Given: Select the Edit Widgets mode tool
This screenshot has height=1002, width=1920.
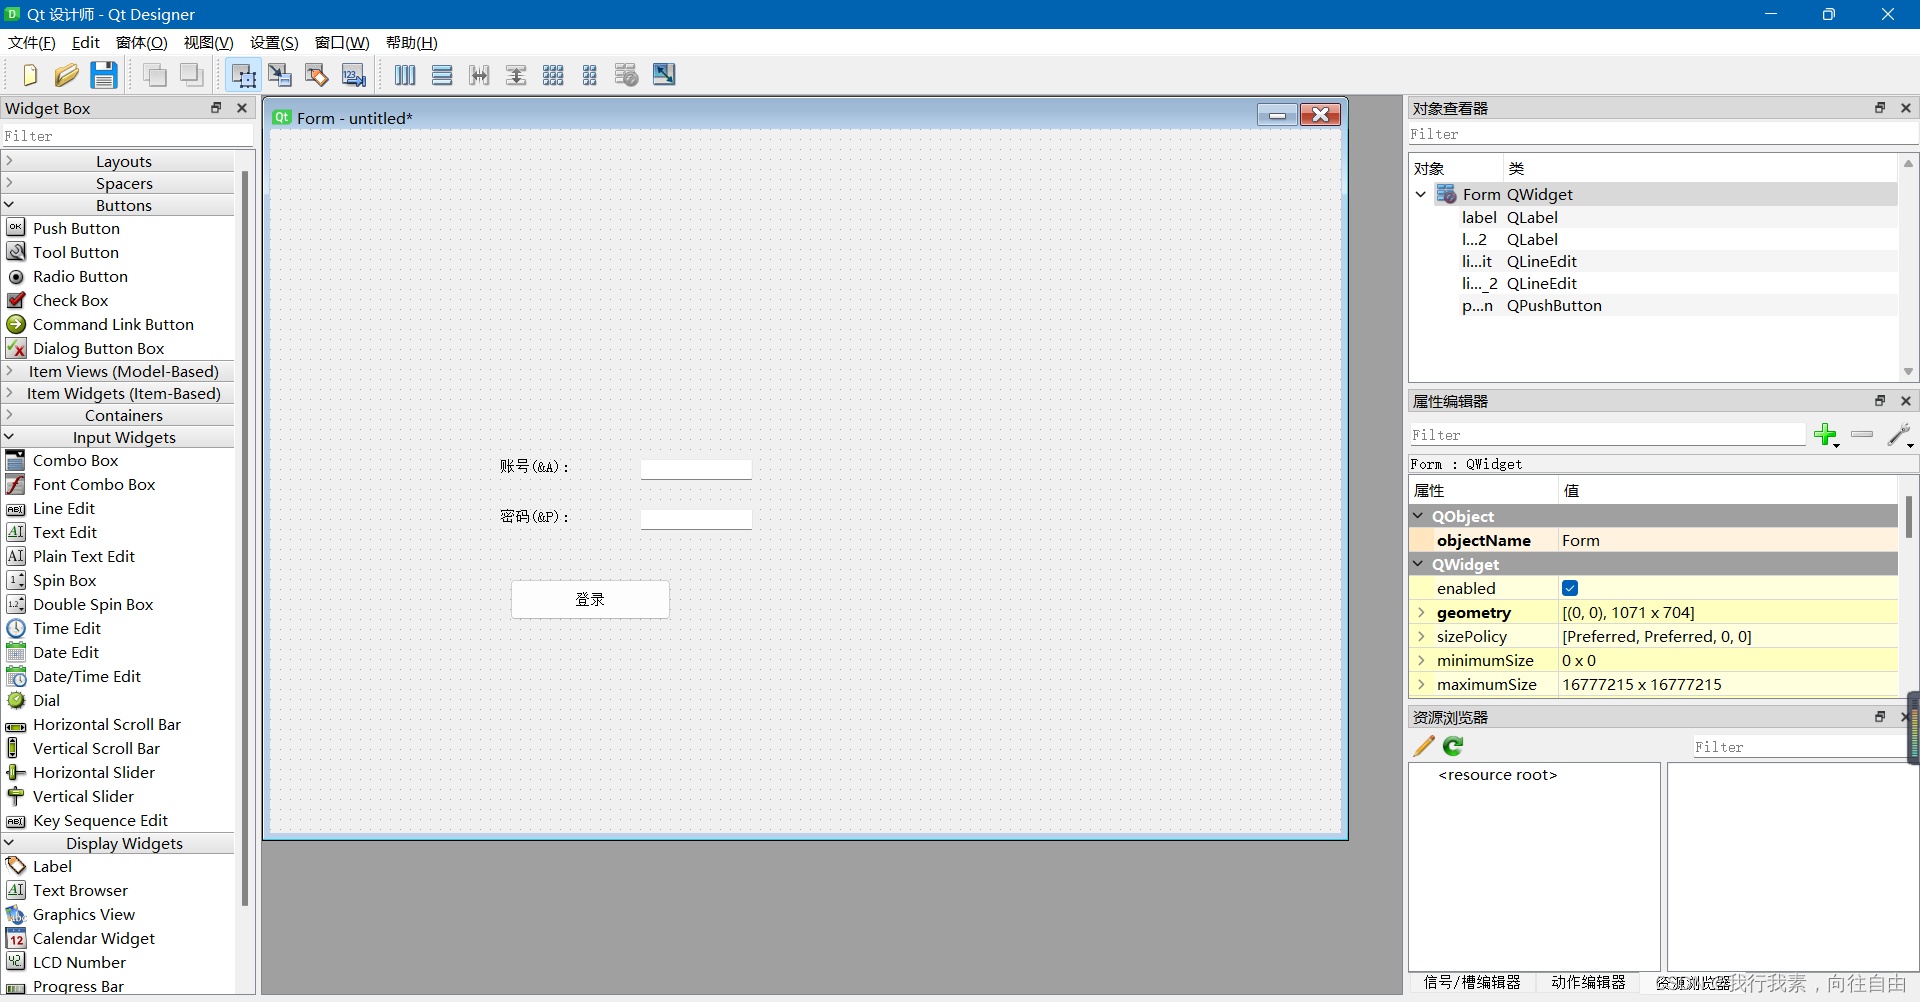Looking at the screenshot, I should click(x=243, y=75).
